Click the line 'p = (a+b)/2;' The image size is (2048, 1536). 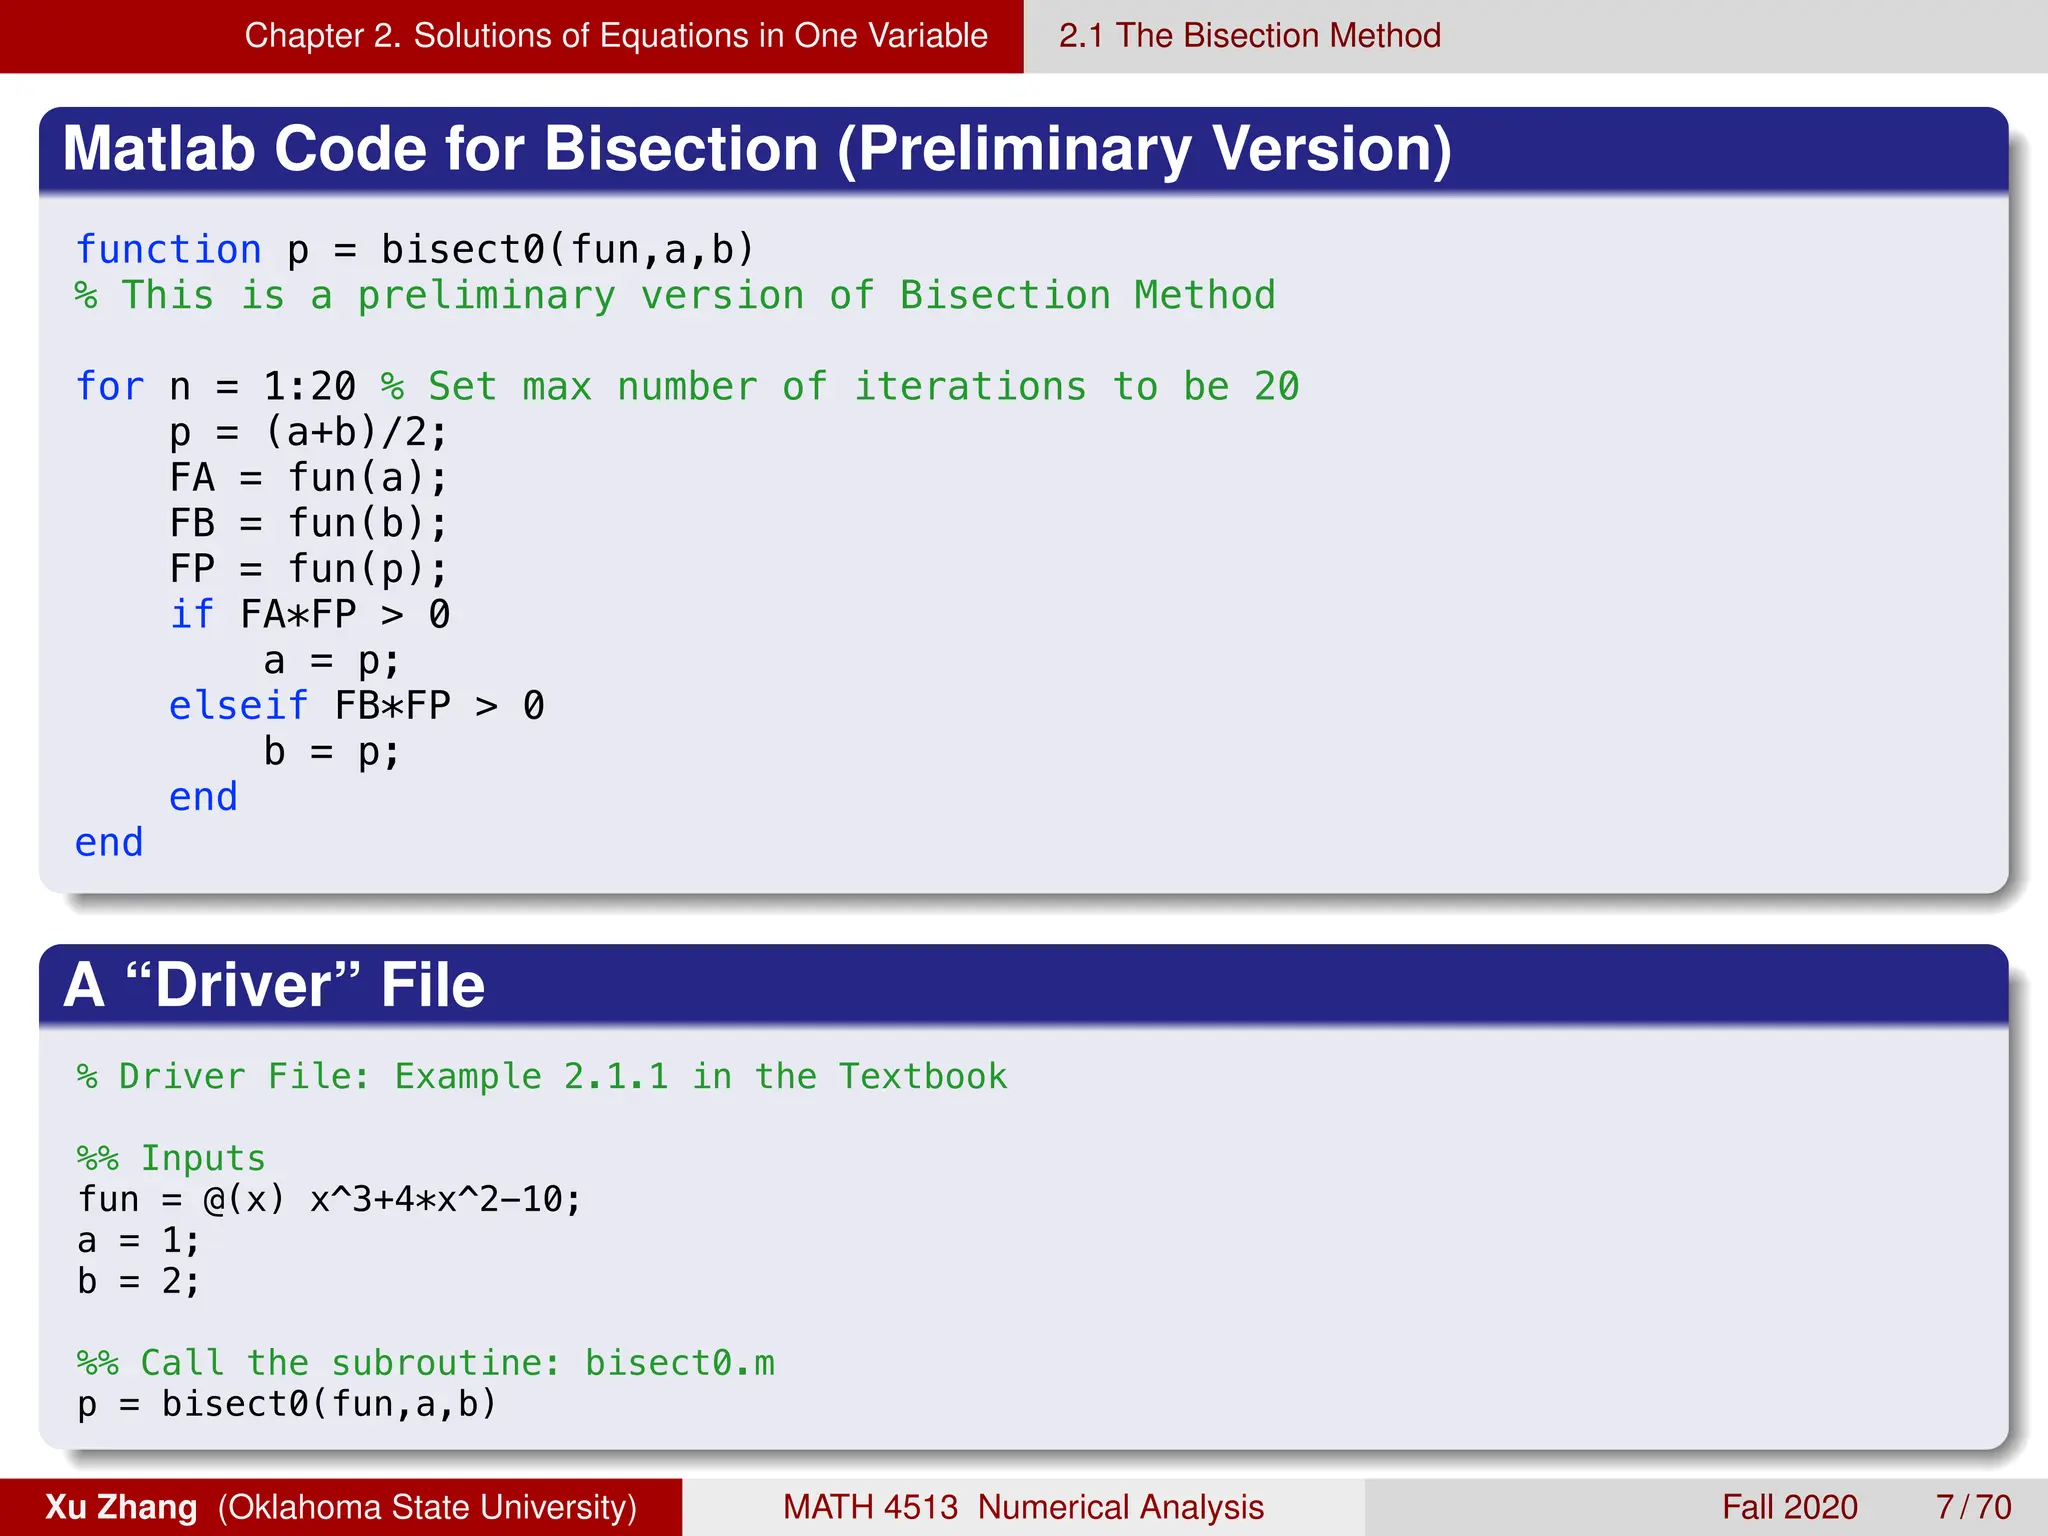point(309,432)
